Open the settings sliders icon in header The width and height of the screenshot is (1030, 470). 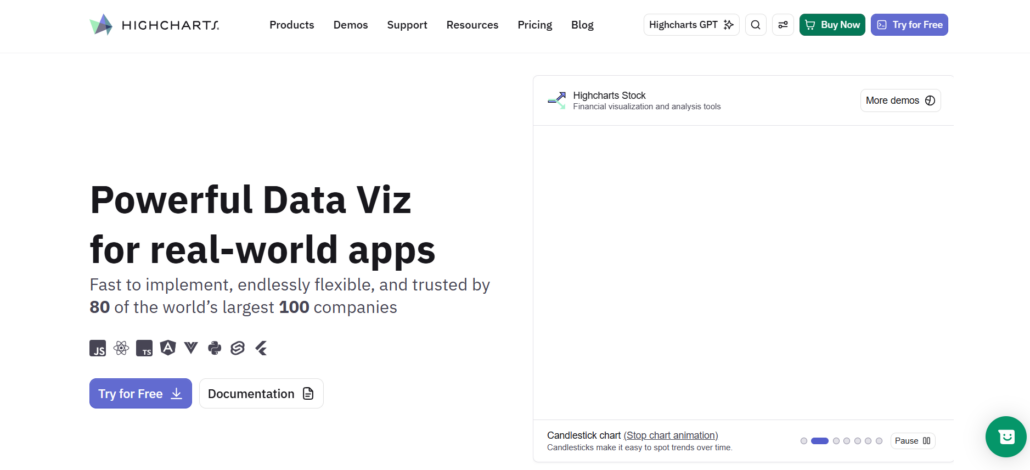(783, 25)
